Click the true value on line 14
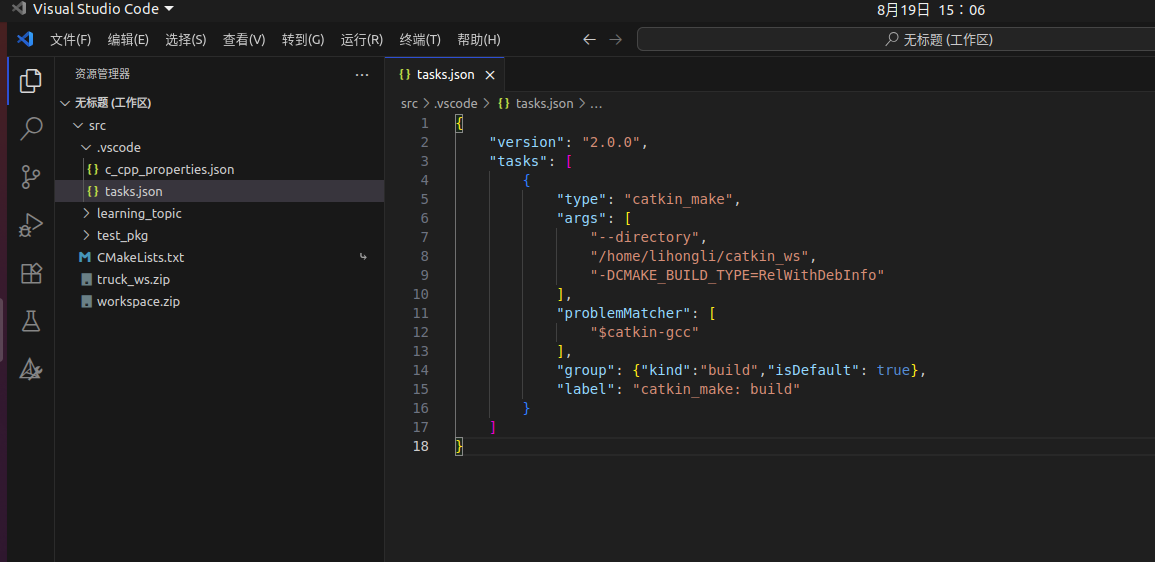Image resolution: width=1155 pixels, height=562 pixels. pyautogui.click(x=893, y=370)
